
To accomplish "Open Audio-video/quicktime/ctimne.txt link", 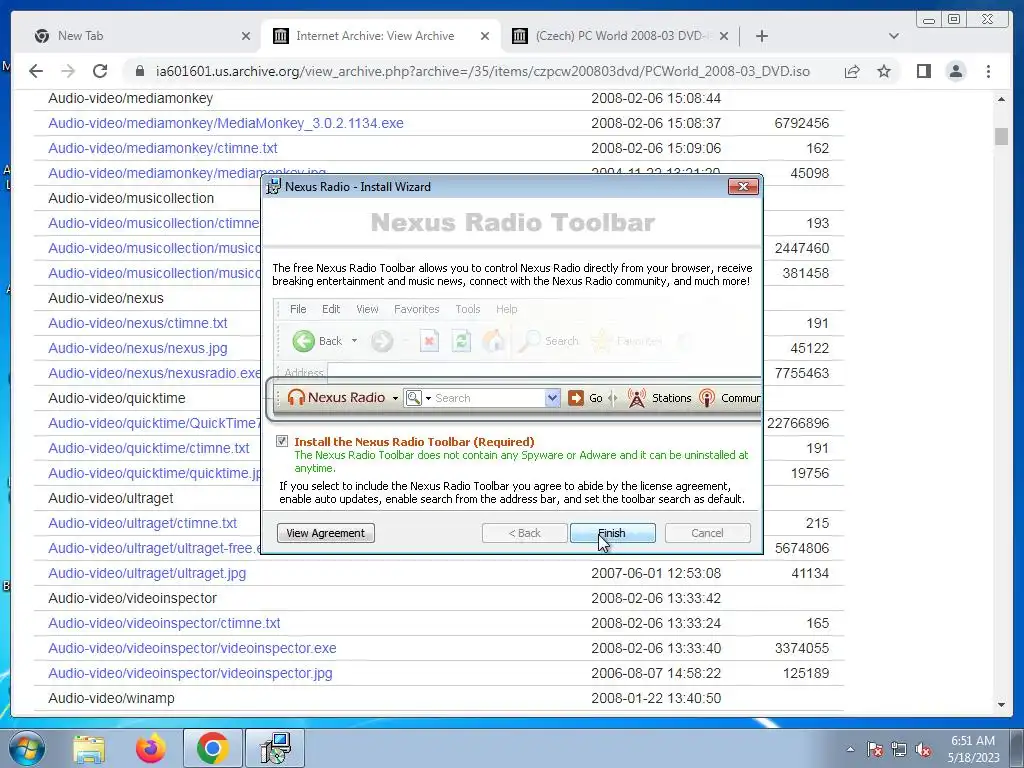I will (149, 448).
